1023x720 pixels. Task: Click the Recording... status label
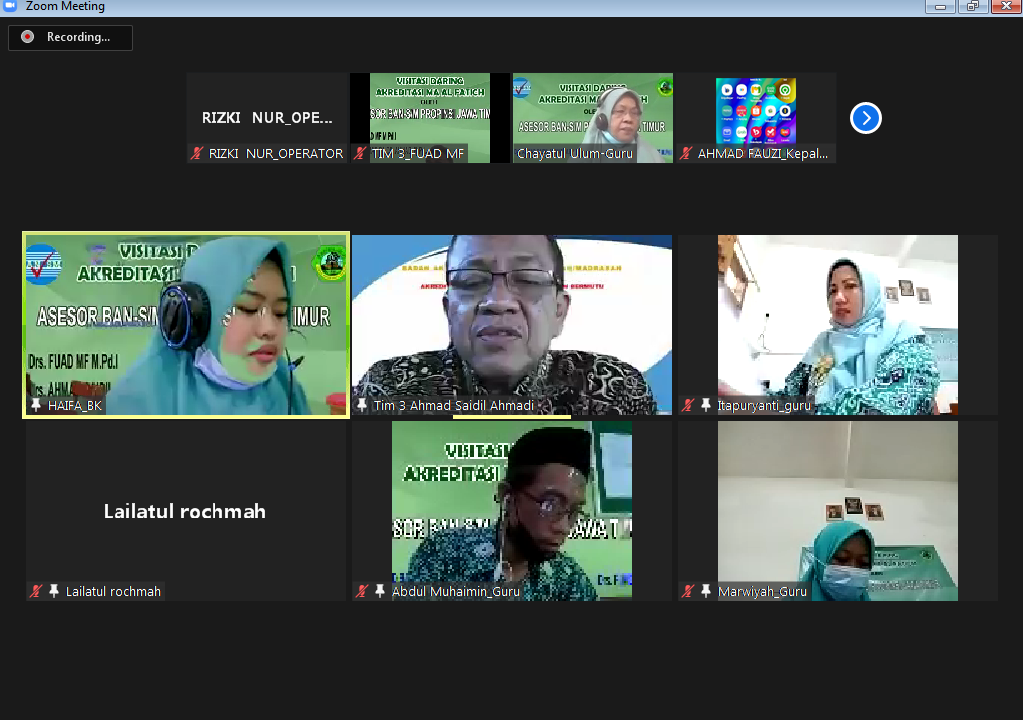[x=78, y=37]
